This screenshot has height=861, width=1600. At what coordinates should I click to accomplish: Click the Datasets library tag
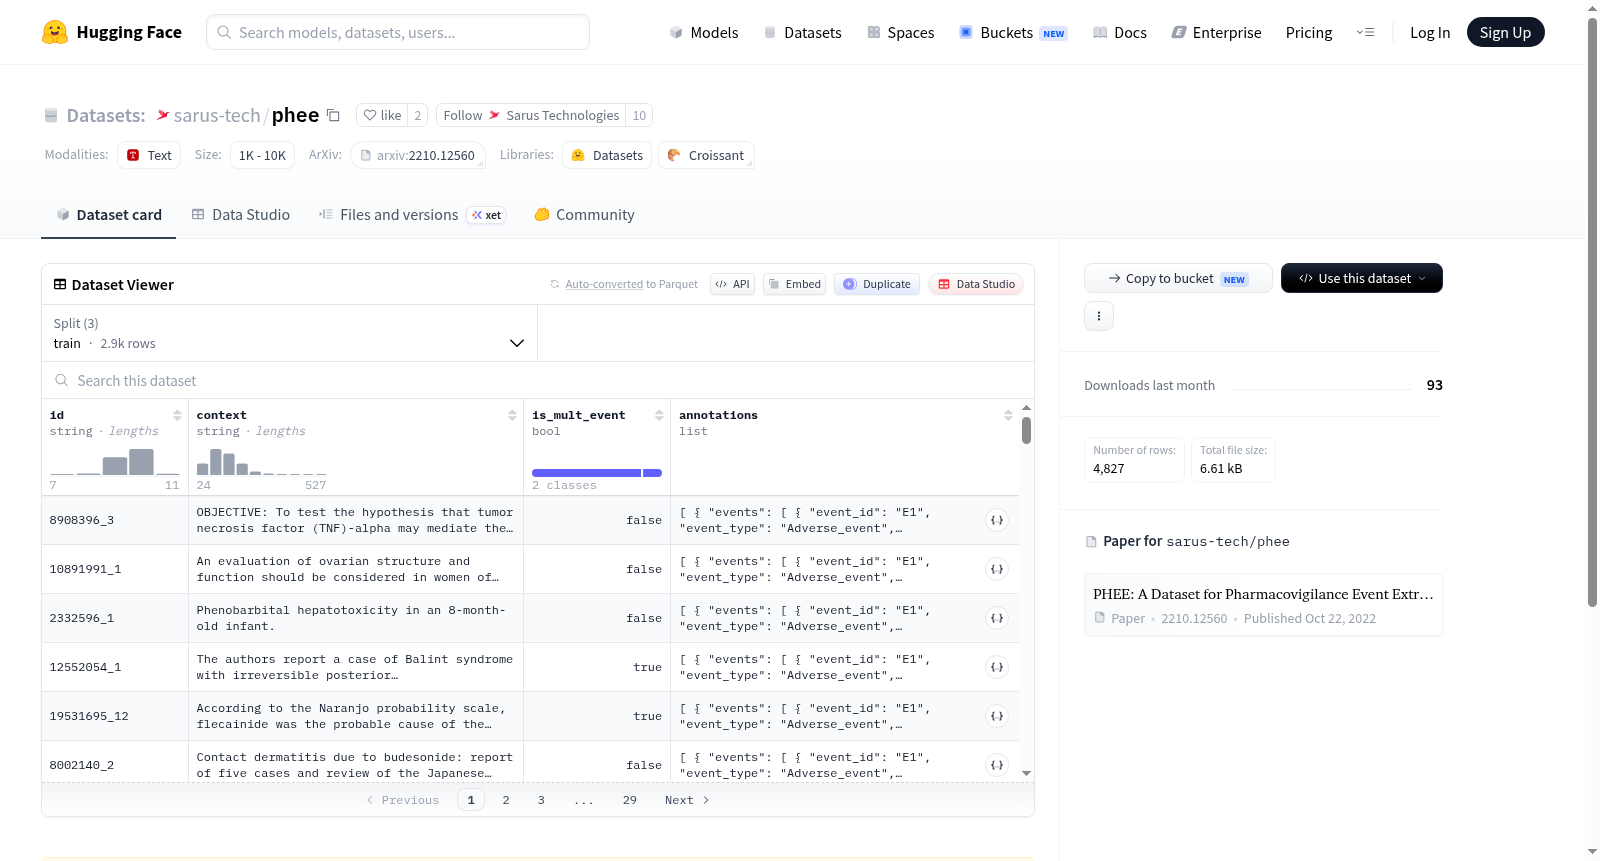(607, 155)
